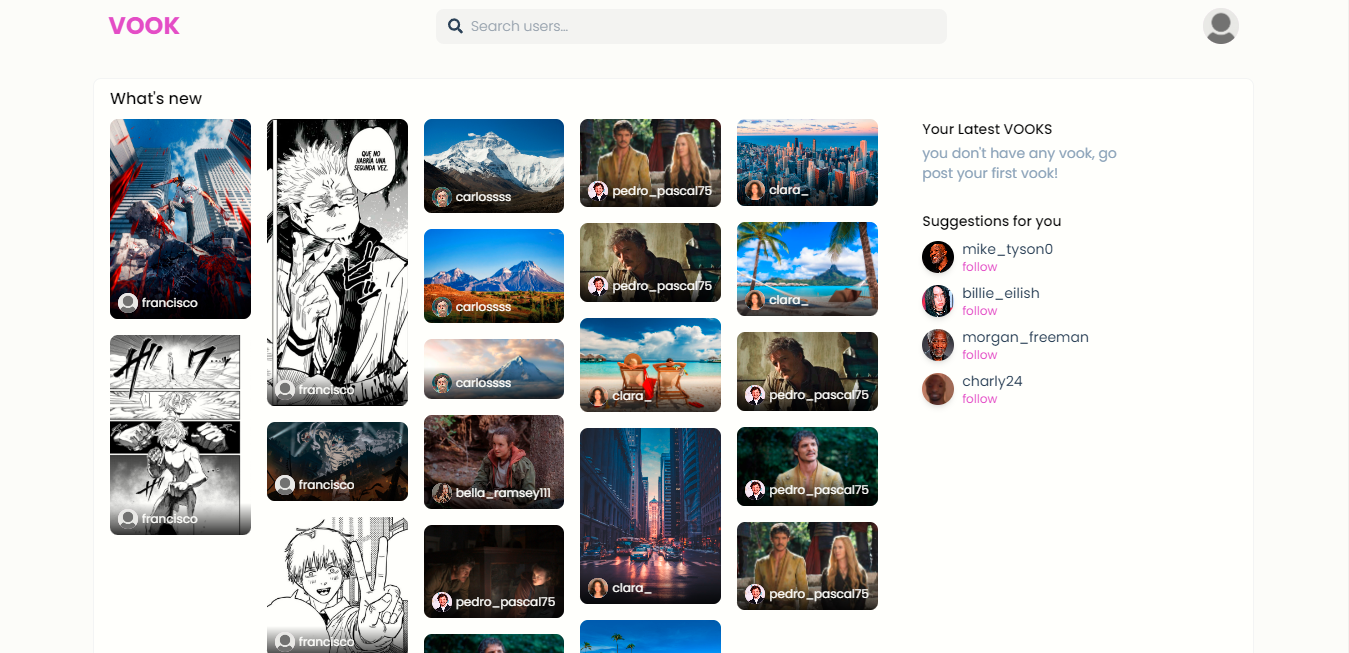Click clara_ name on palm island post
The height and width of the screenshot is (653, 1349).
789,300
